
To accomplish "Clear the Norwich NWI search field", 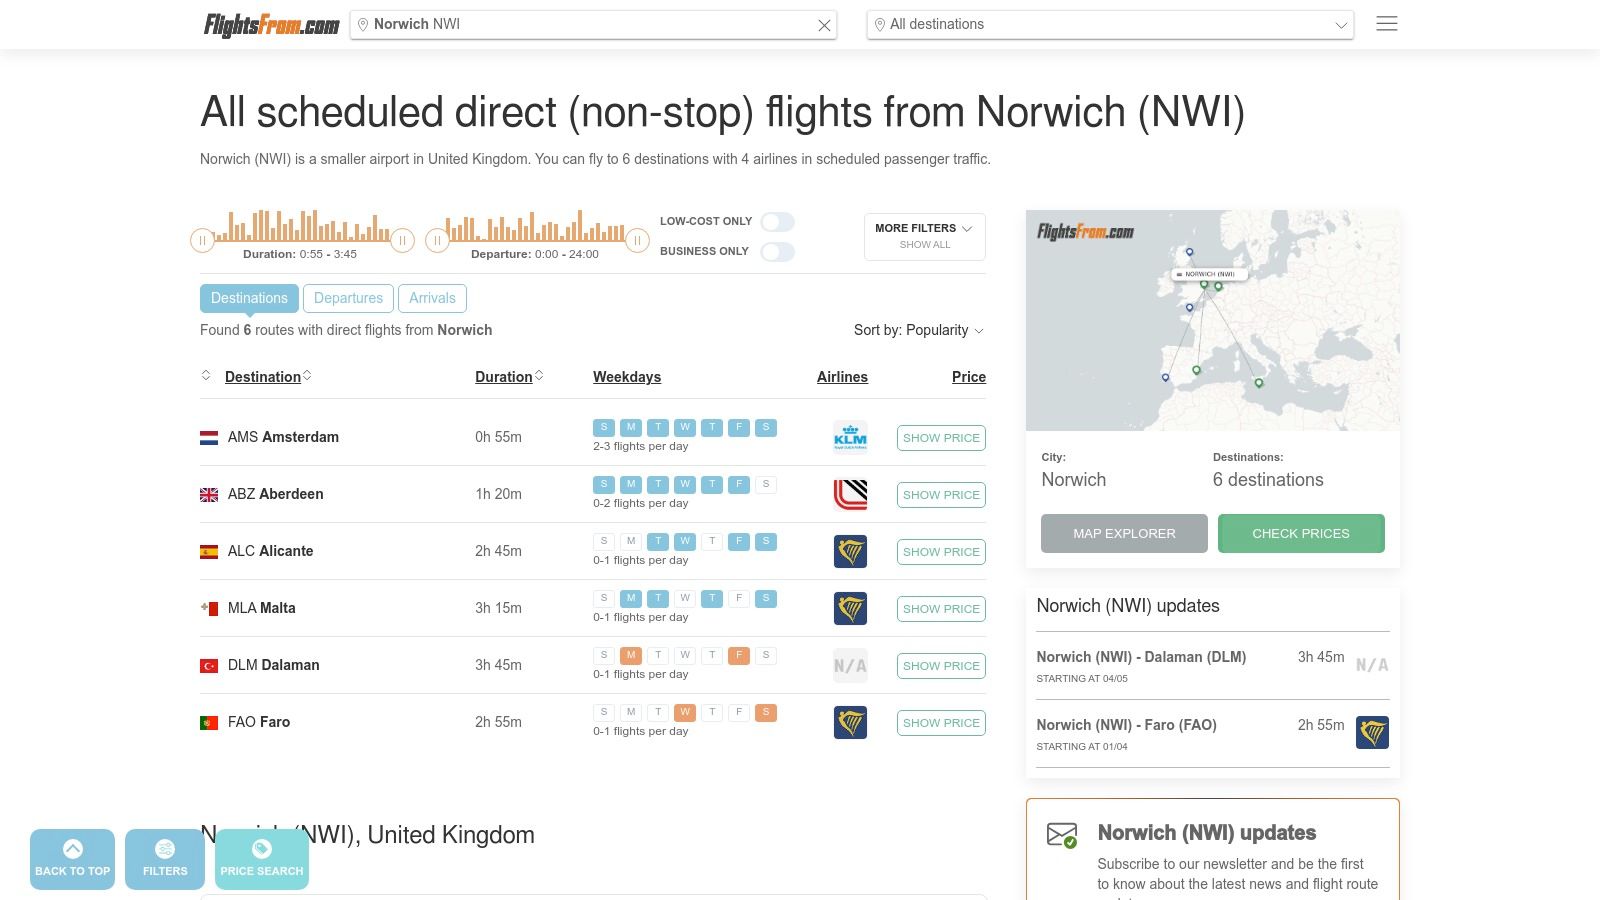I will point(824,25).
